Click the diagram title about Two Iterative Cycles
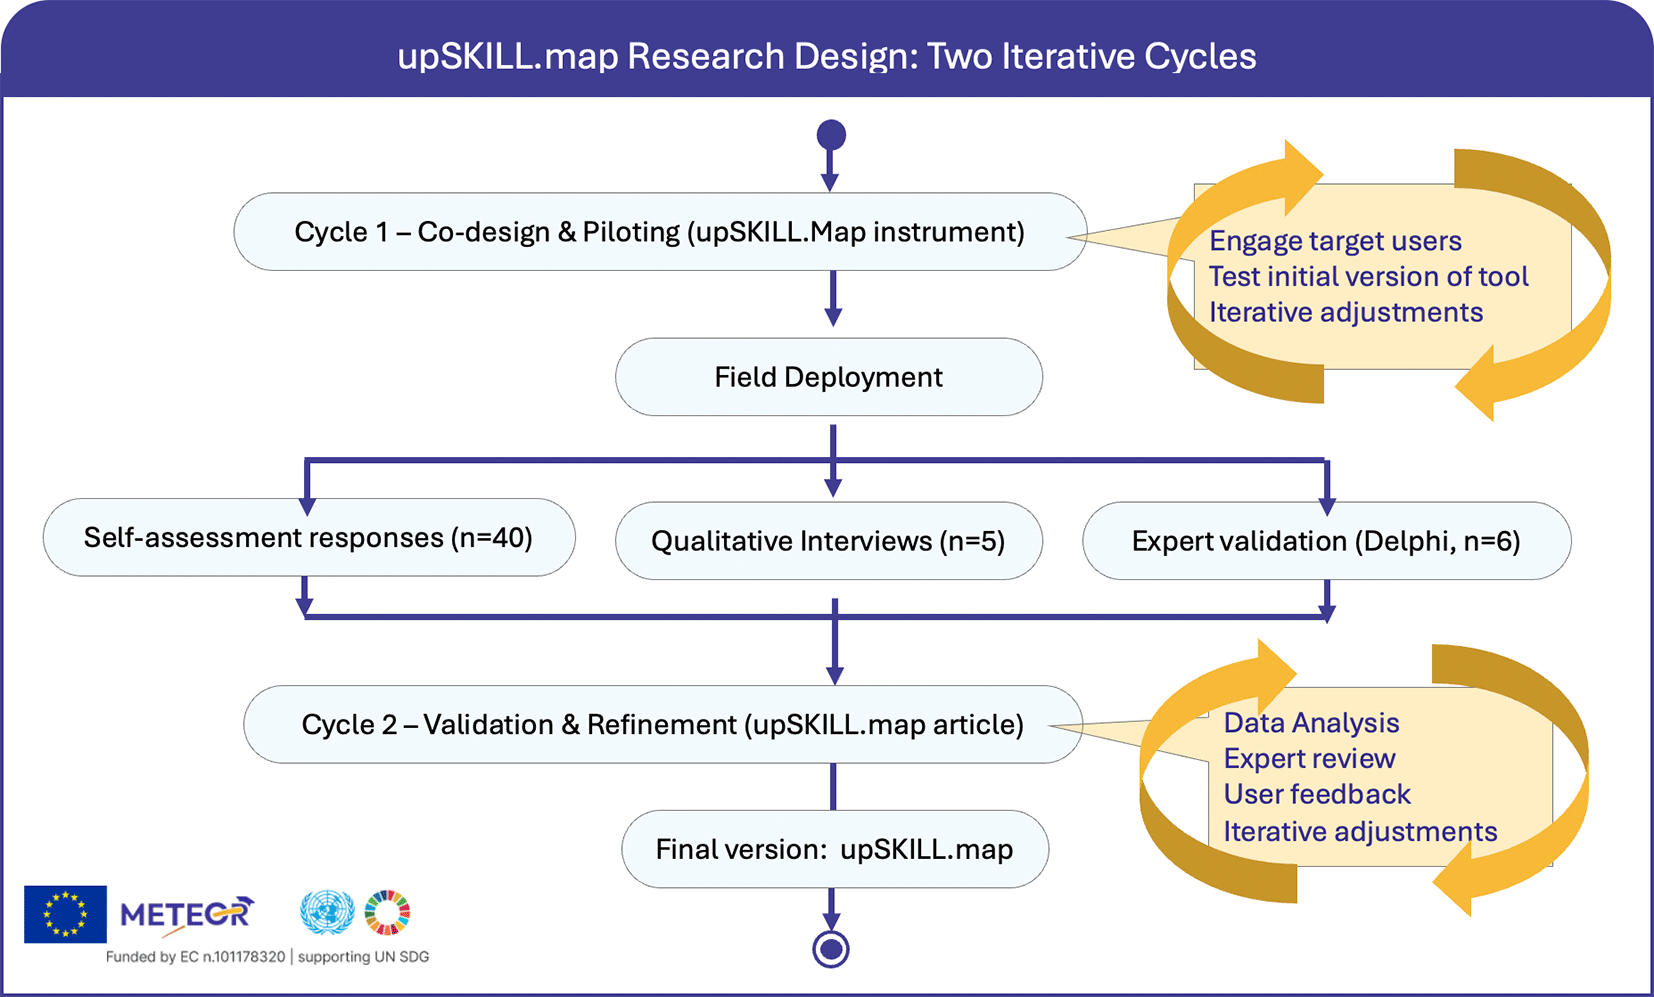Viewport: 1654px width, 997px height. 827,56
